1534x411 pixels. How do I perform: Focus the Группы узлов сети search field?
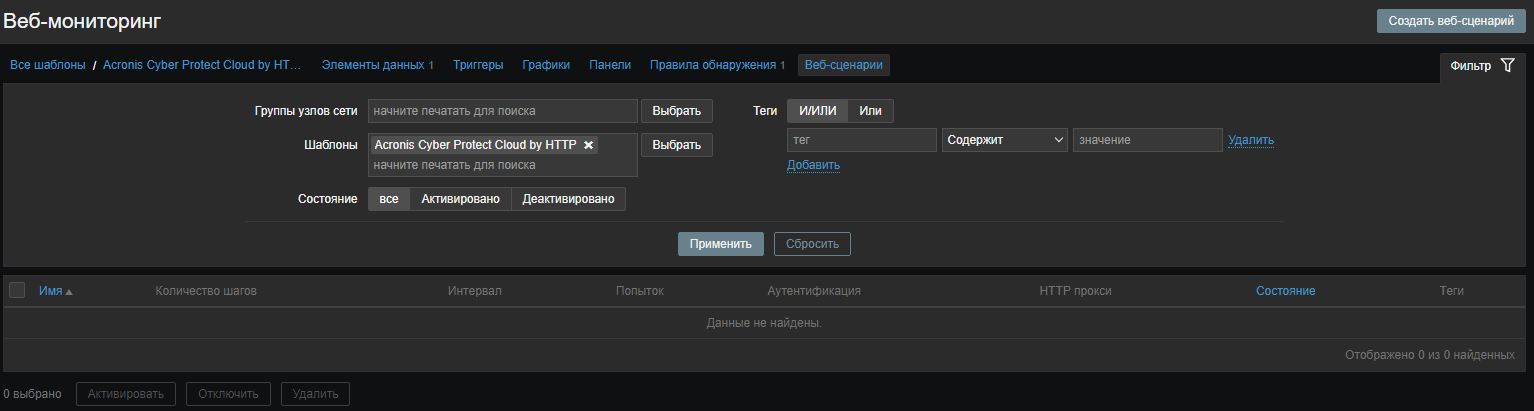point(502,111)
